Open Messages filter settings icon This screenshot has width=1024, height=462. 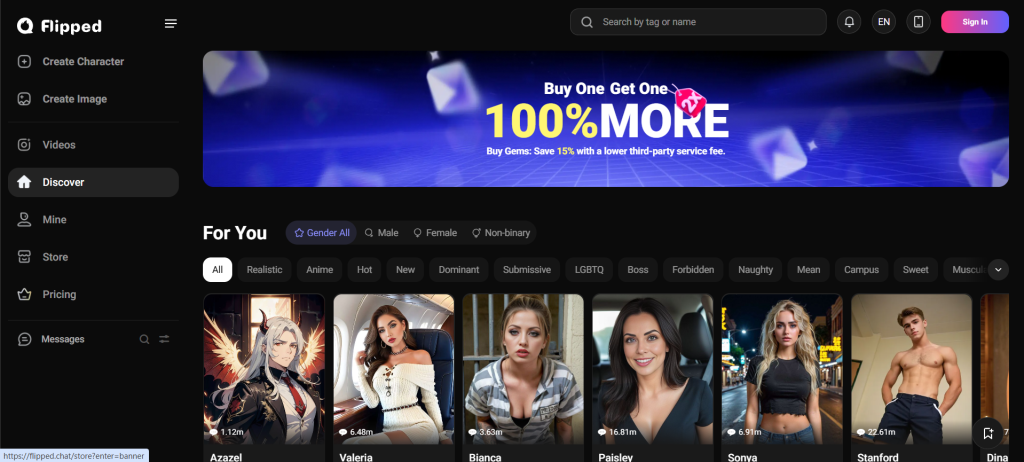coord(164,339)
